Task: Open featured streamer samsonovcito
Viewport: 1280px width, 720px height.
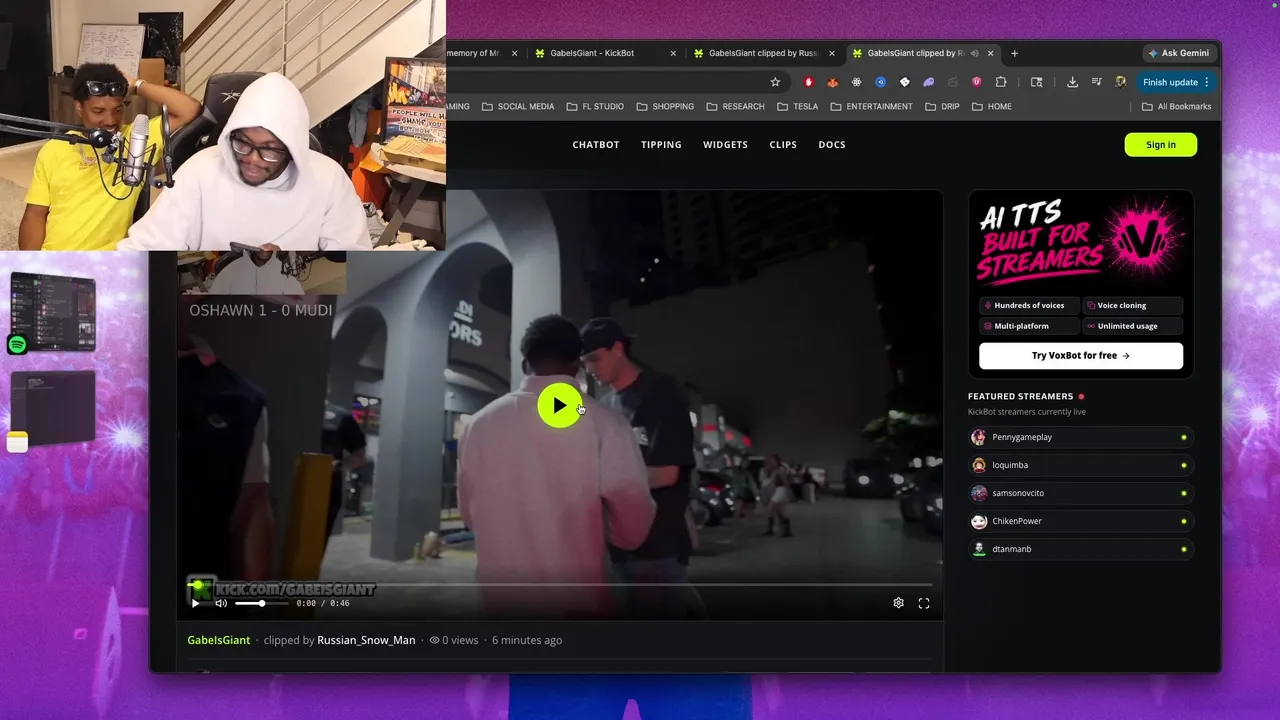Action: pyautogui.click(x=1081, y=493)
